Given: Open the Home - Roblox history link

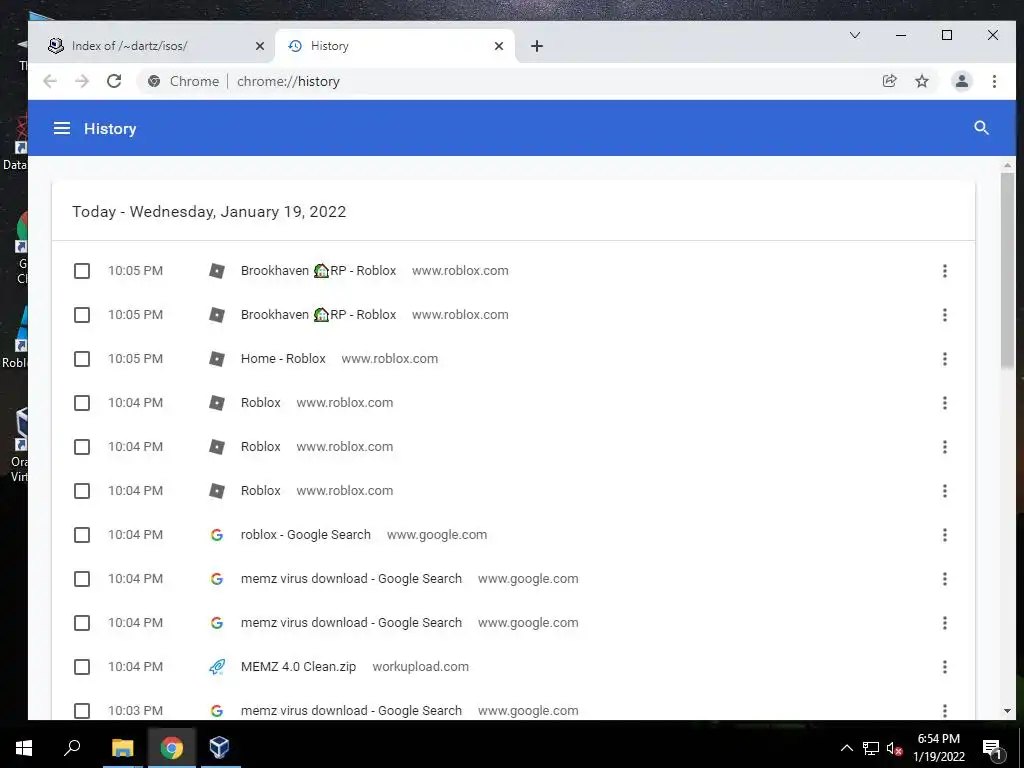Looking at the screenshot, I should [x=283, y=359].
